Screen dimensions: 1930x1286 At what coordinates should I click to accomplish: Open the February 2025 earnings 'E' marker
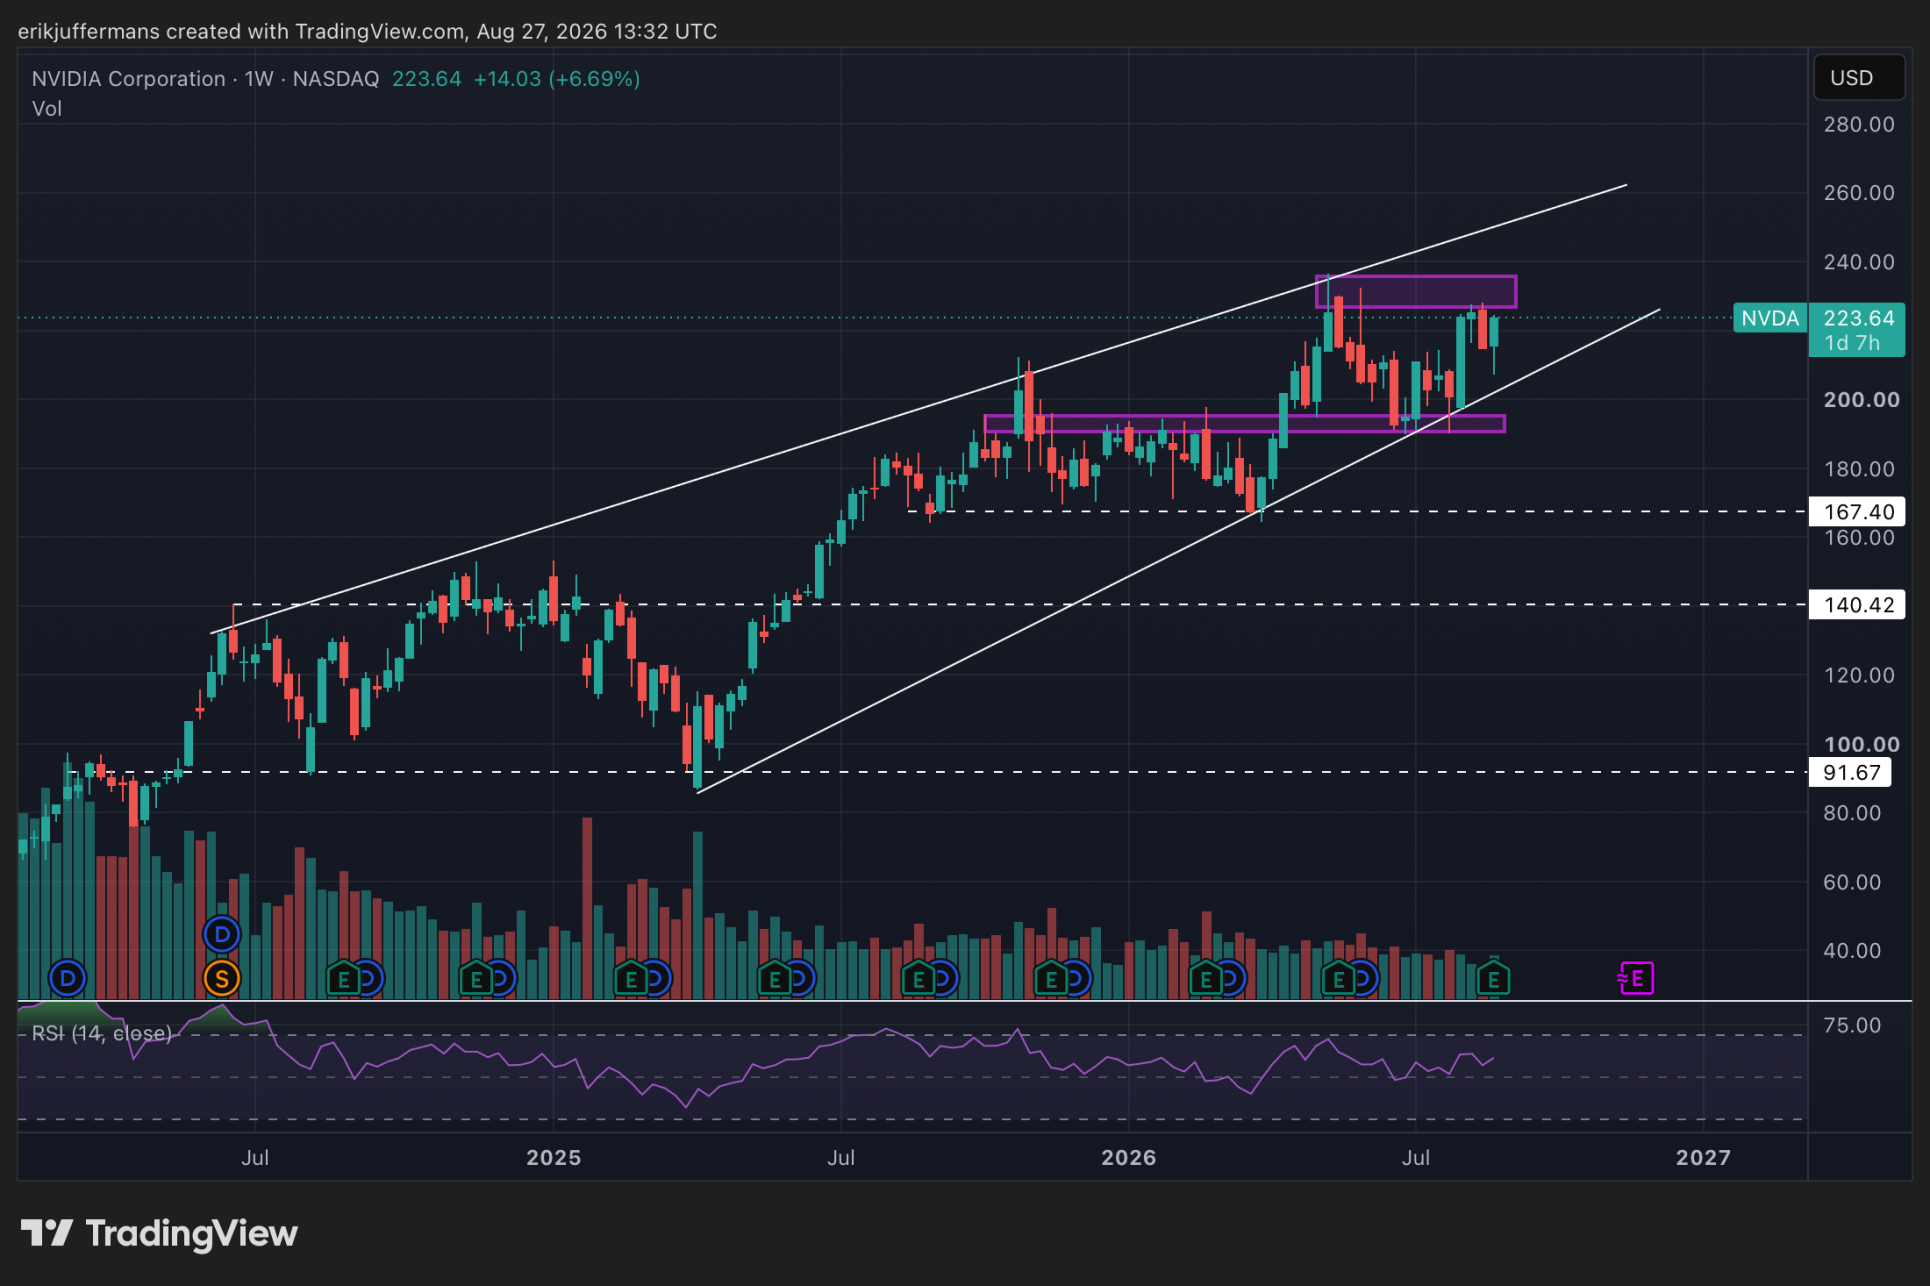click(x=631, y=979)
